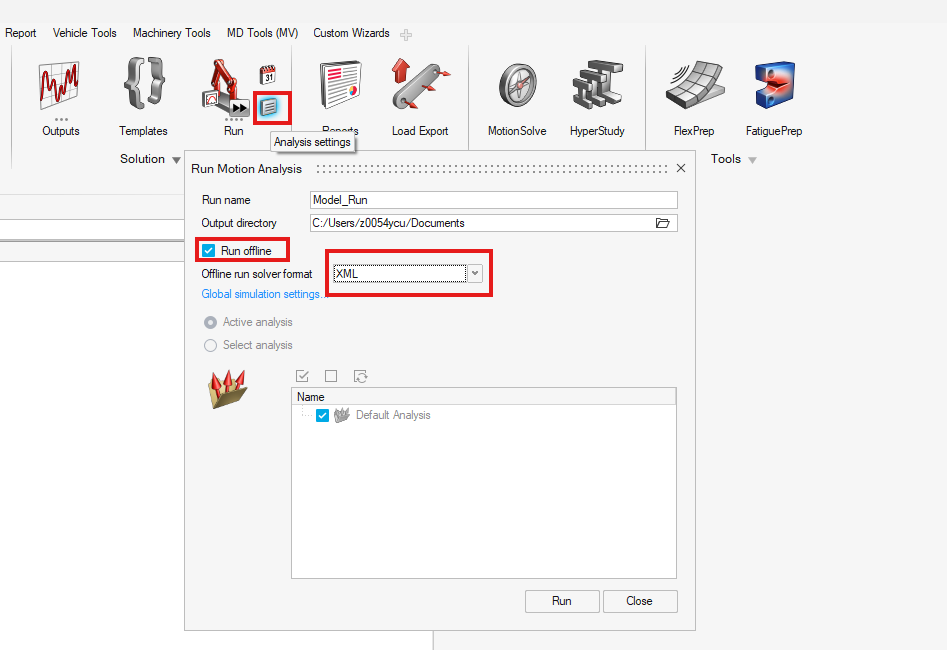This screenshot has height=650, width=947.
Task: Click the Name column header
Action: coord(484,397)
